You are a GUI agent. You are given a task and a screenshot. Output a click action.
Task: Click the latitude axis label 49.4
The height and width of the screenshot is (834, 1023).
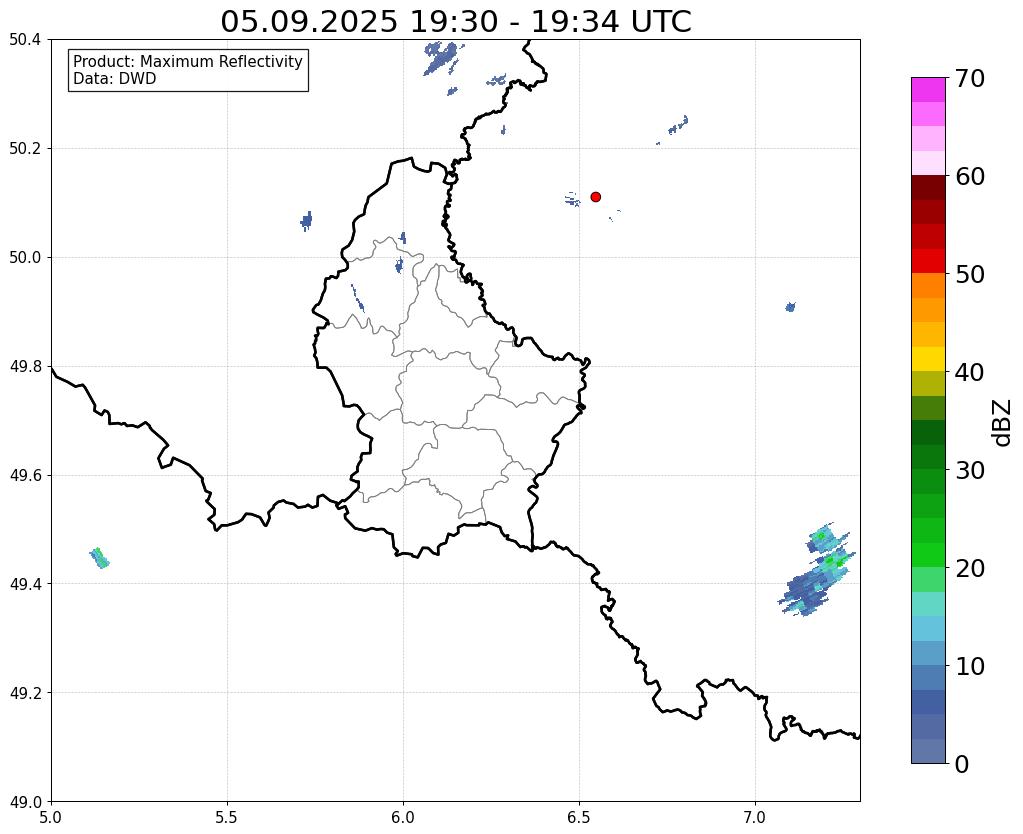click(25, 583)
